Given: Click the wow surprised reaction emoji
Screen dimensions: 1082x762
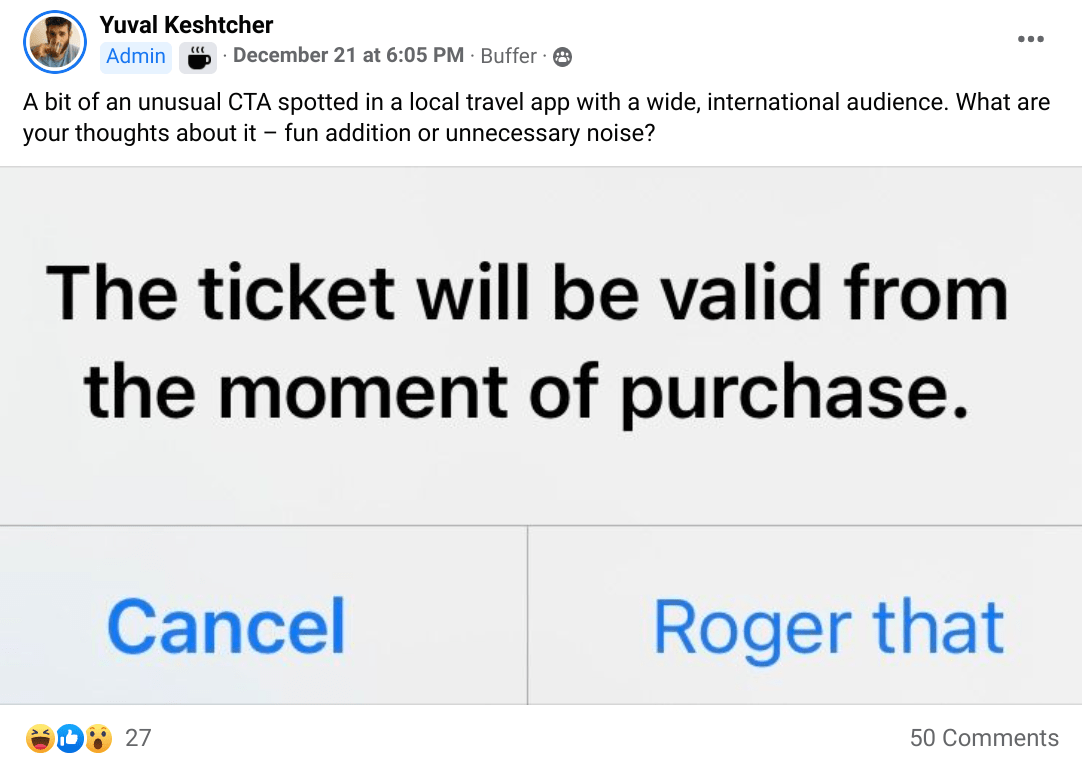Looking at the screenshot, I should (x=98, y=738).
